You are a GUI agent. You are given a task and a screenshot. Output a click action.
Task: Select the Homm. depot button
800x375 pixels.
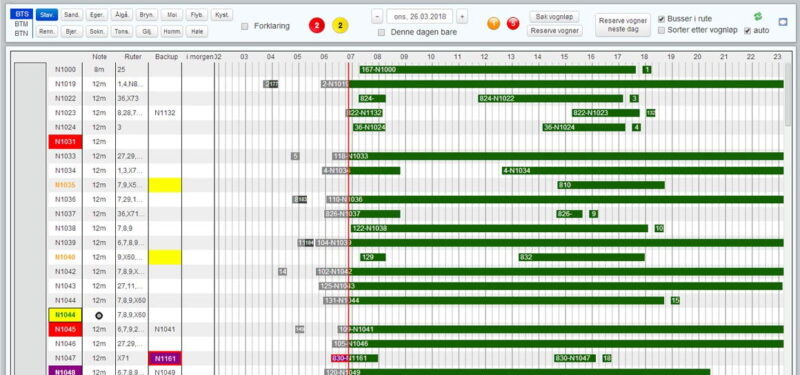tap(172, 31)
